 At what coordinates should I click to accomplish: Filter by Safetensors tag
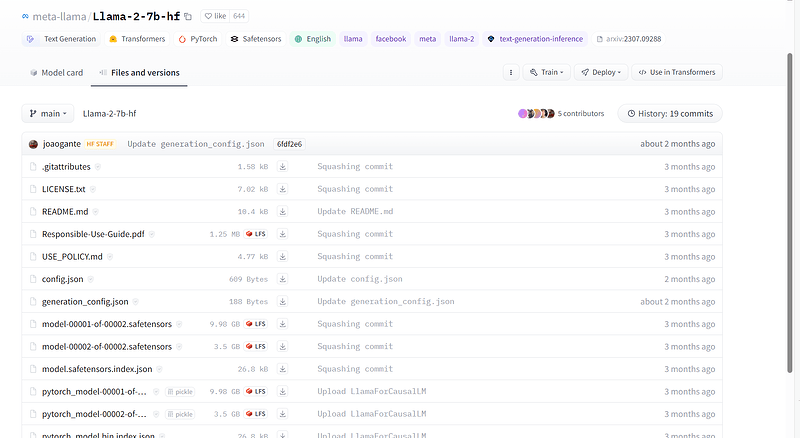pos(256,39)
